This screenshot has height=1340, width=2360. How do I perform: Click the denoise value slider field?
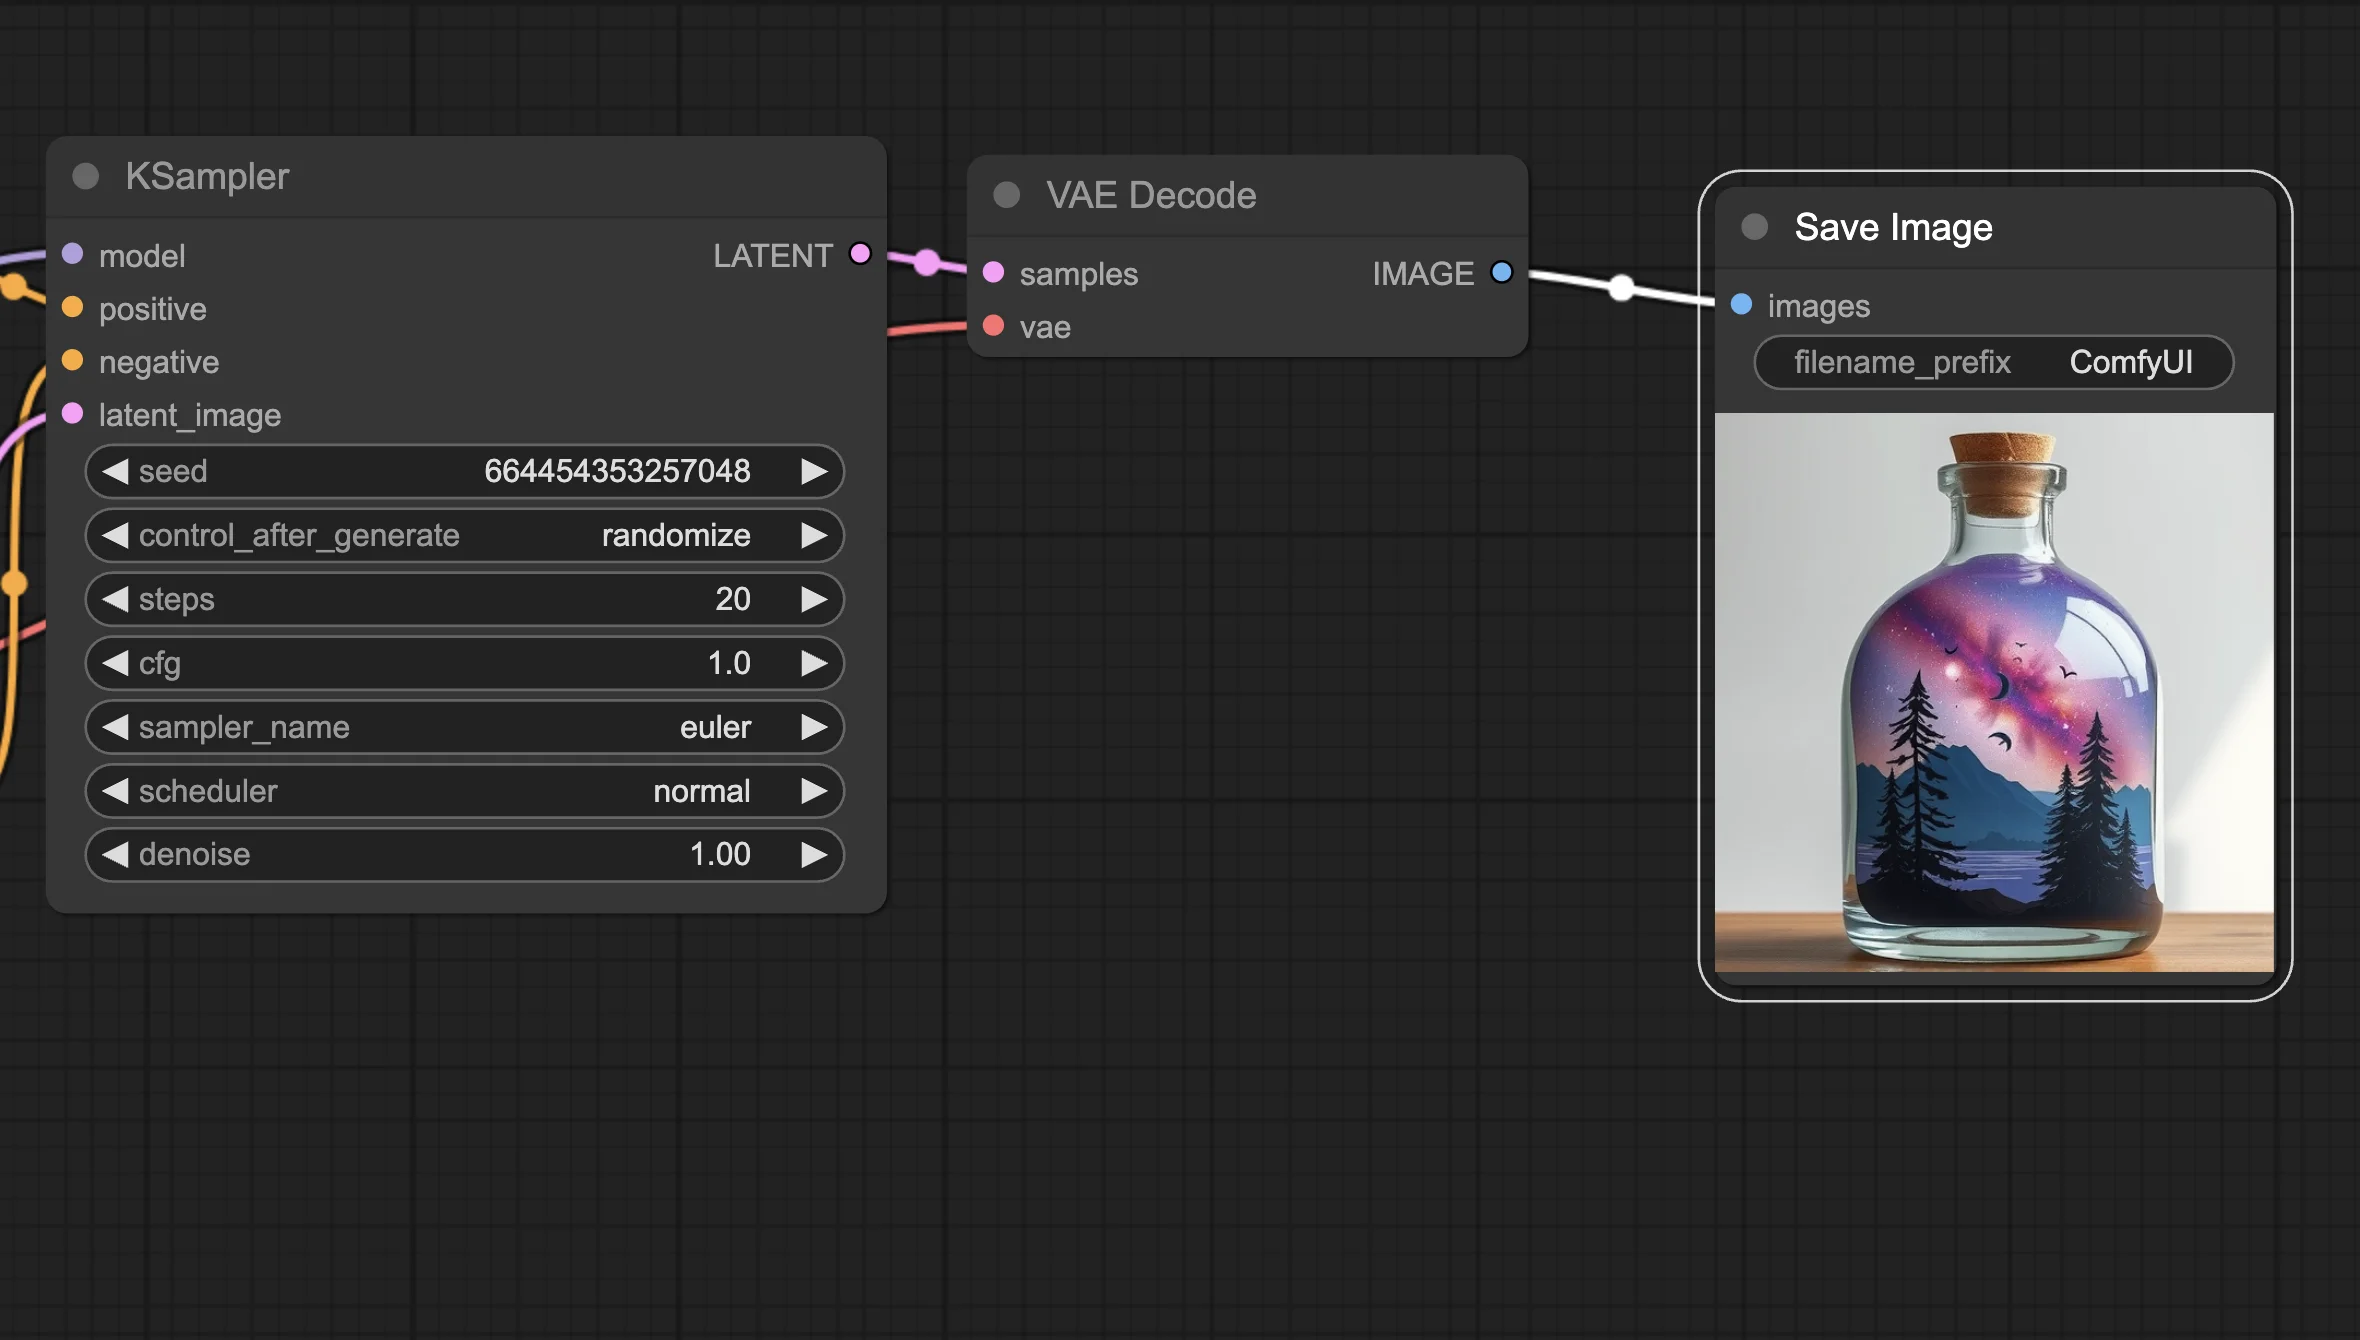point(464,855)
